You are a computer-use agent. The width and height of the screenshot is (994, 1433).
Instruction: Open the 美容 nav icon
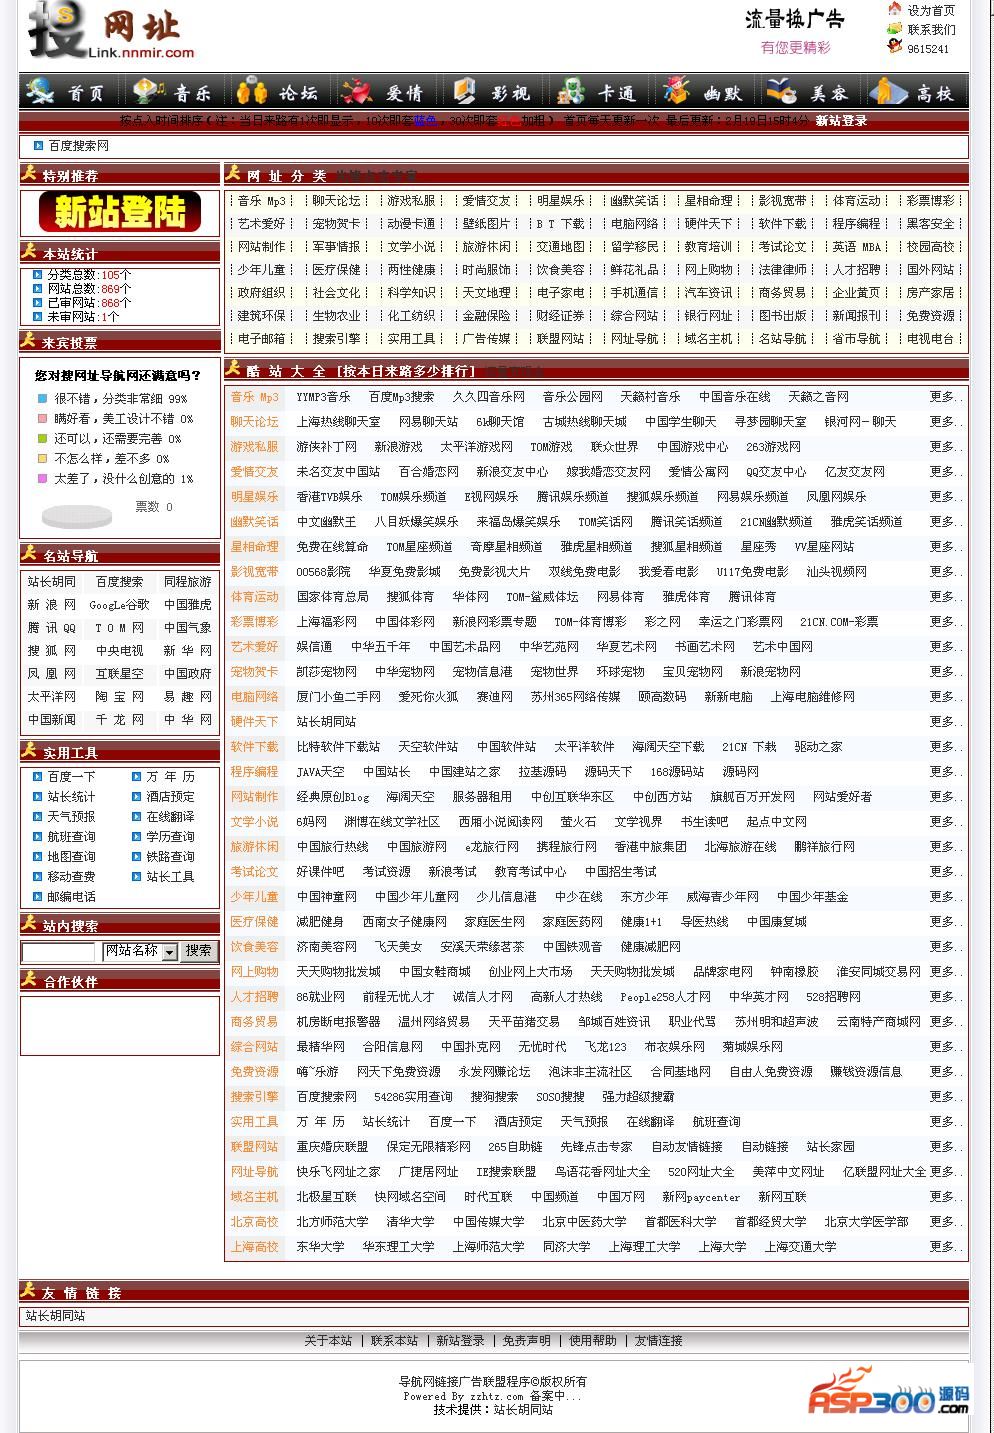click(781, 91)
